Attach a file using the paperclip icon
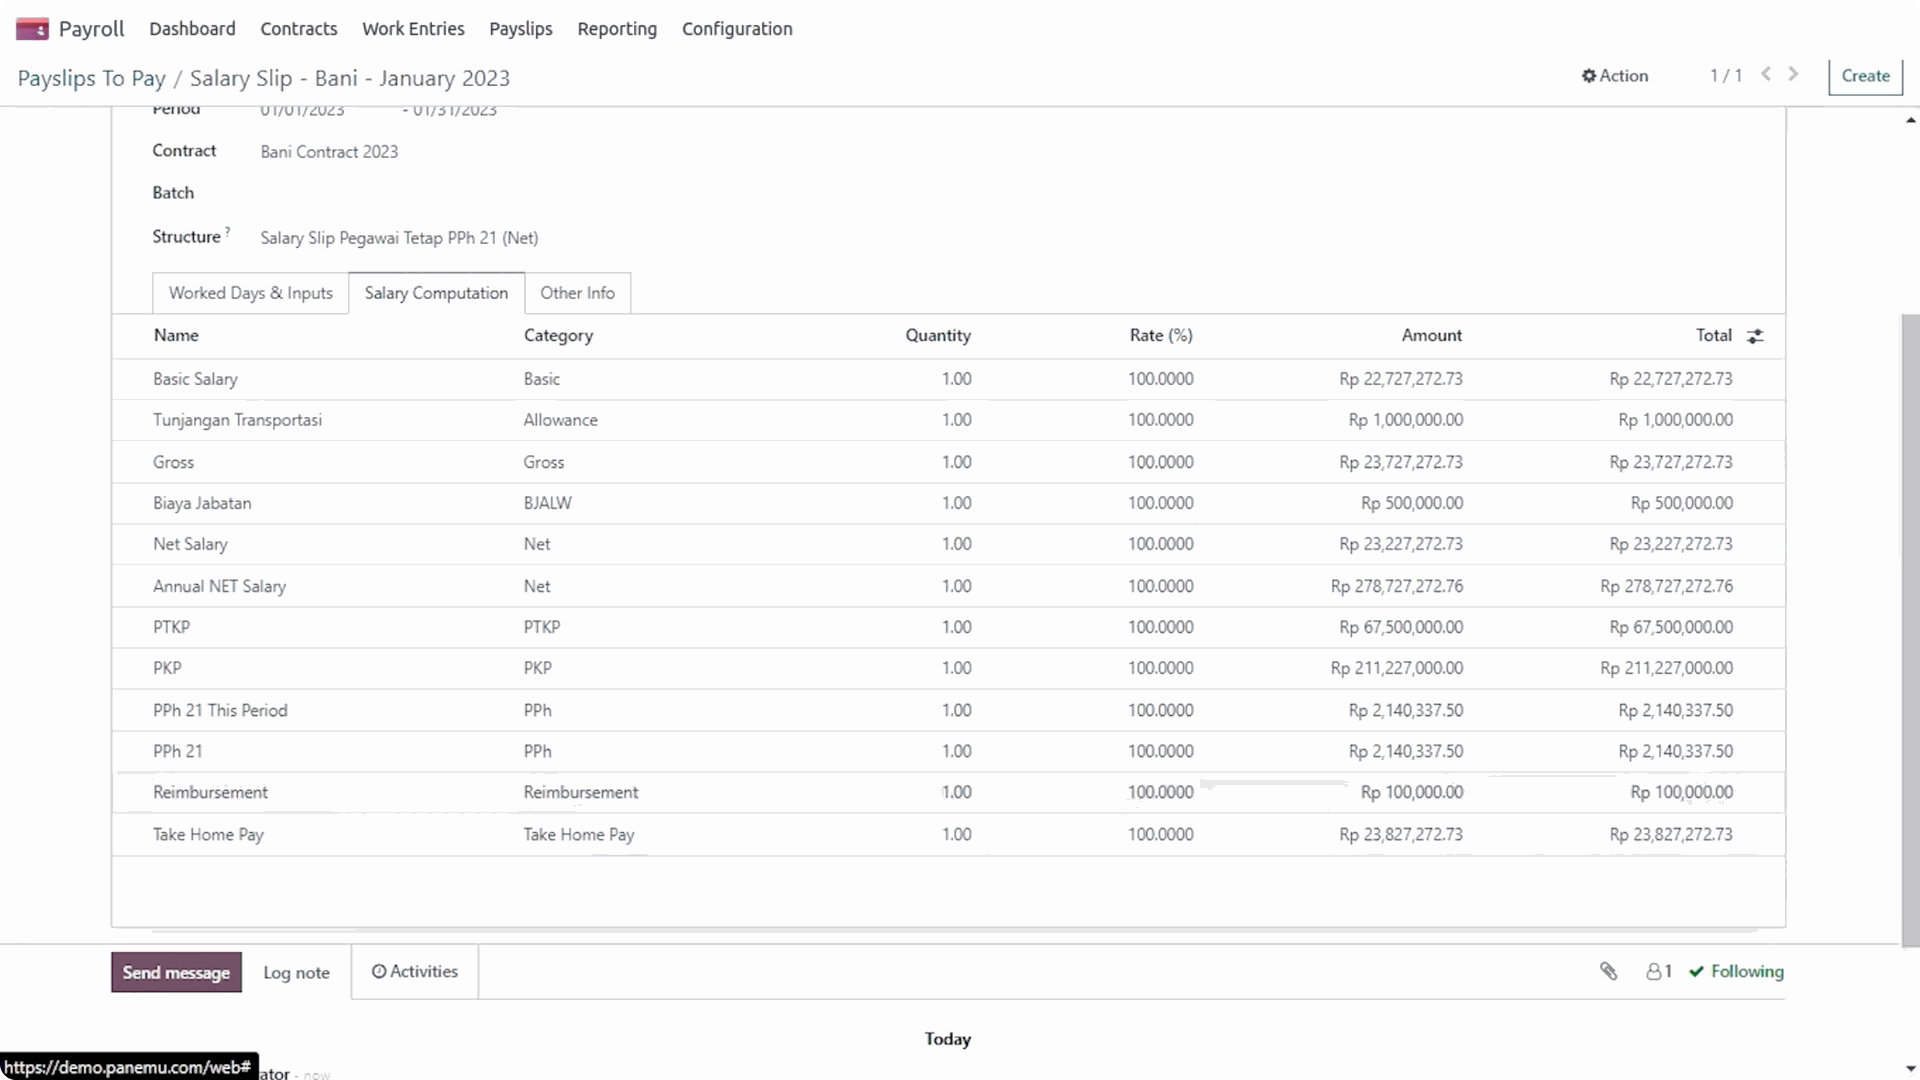 1609,971
